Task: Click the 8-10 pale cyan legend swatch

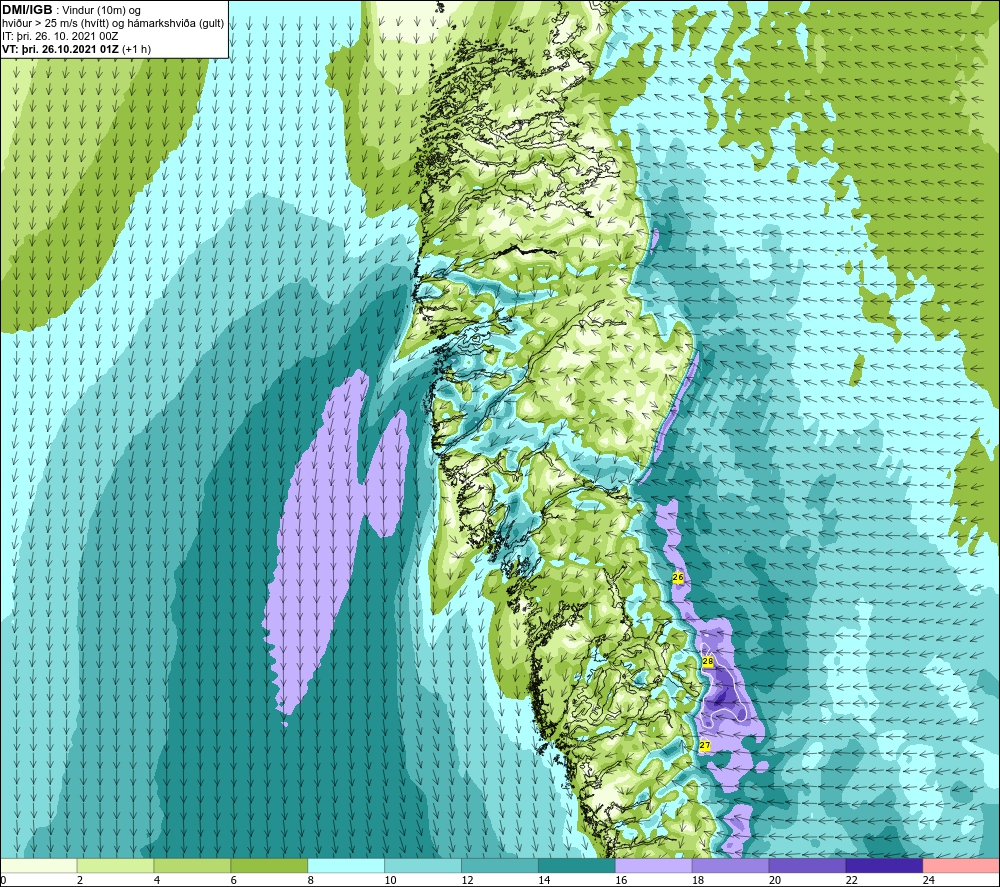Action: click(x=346, y=865)
